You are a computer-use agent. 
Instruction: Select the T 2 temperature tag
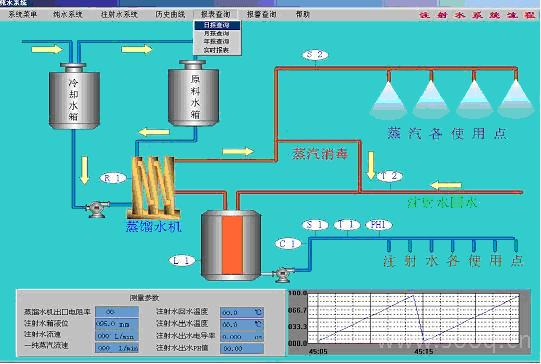389,176
